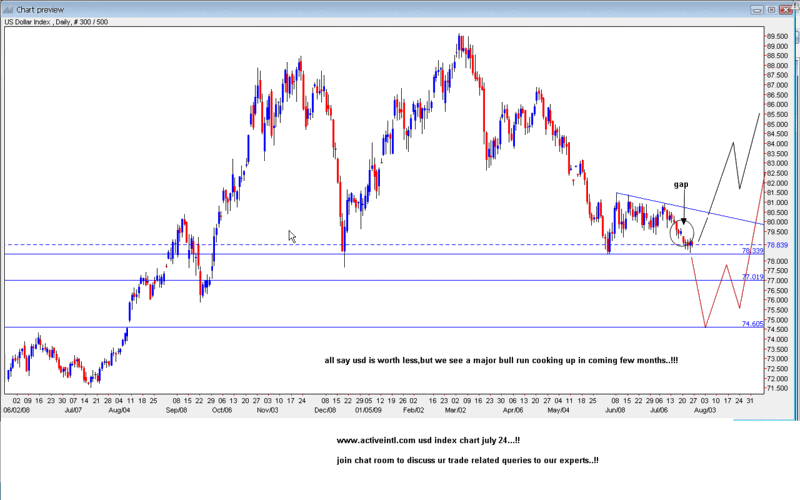
Task: Click the Dec/08 date on time axis
Action: tap(326, 410)
